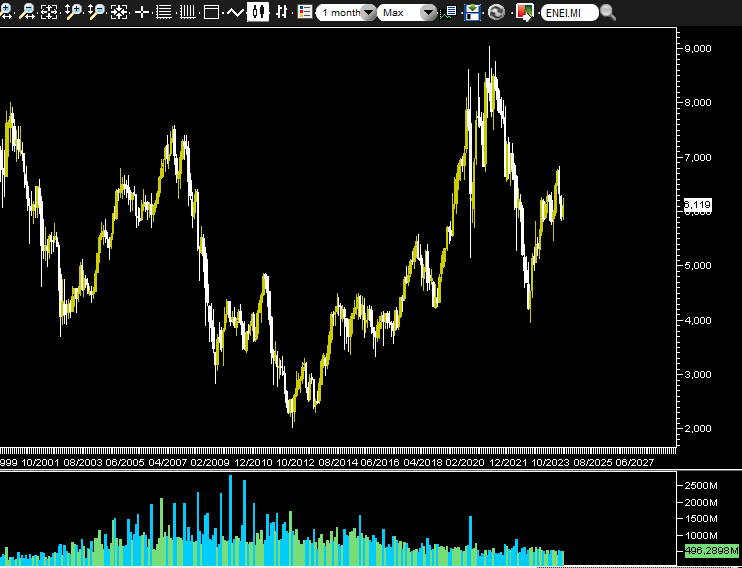Click the vertical zoom in magnifier
The width and height of the screenshot is (742, 568).
73,12
